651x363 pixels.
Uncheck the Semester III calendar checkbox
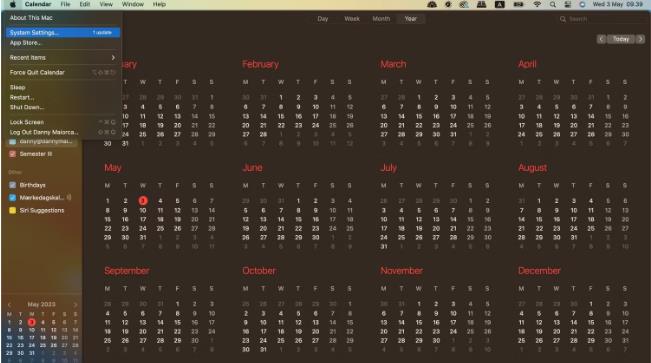12,154
